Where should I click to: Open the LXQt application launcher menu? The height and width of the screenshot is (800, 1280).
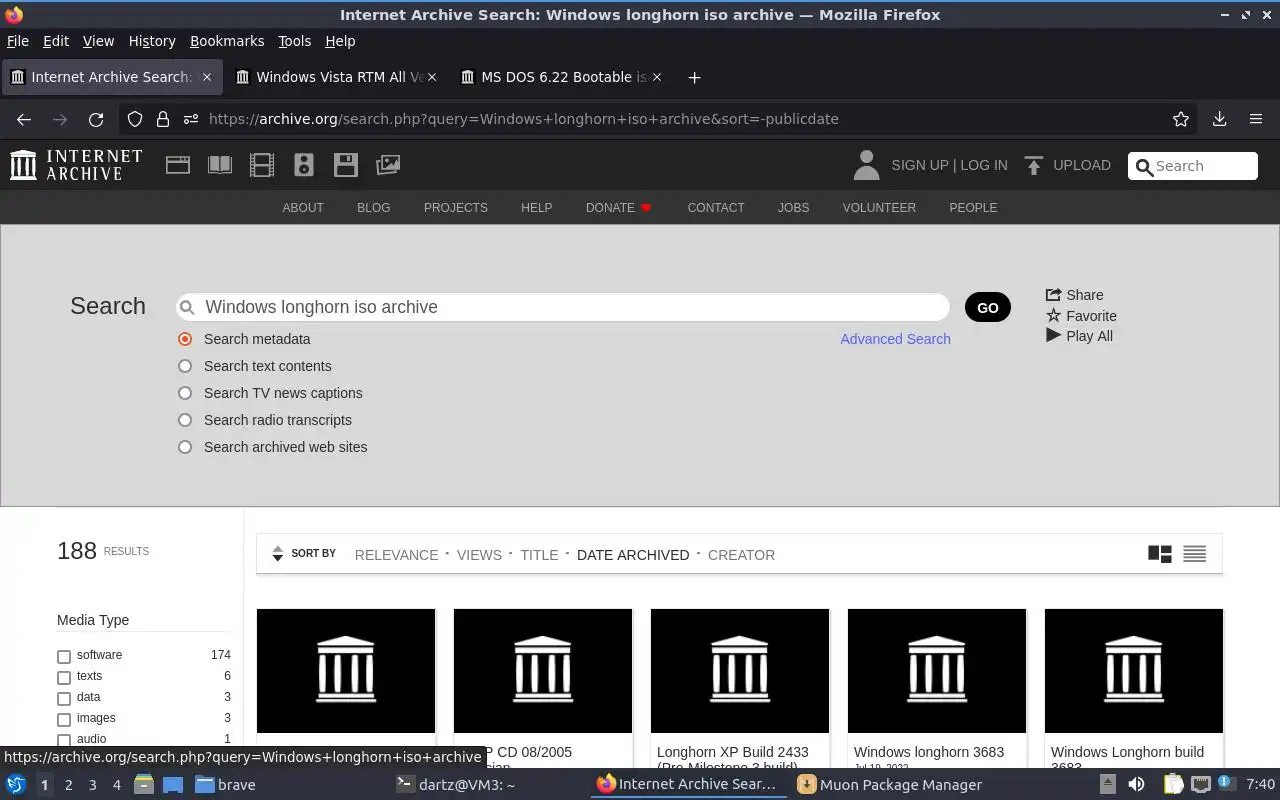[15, 785]
